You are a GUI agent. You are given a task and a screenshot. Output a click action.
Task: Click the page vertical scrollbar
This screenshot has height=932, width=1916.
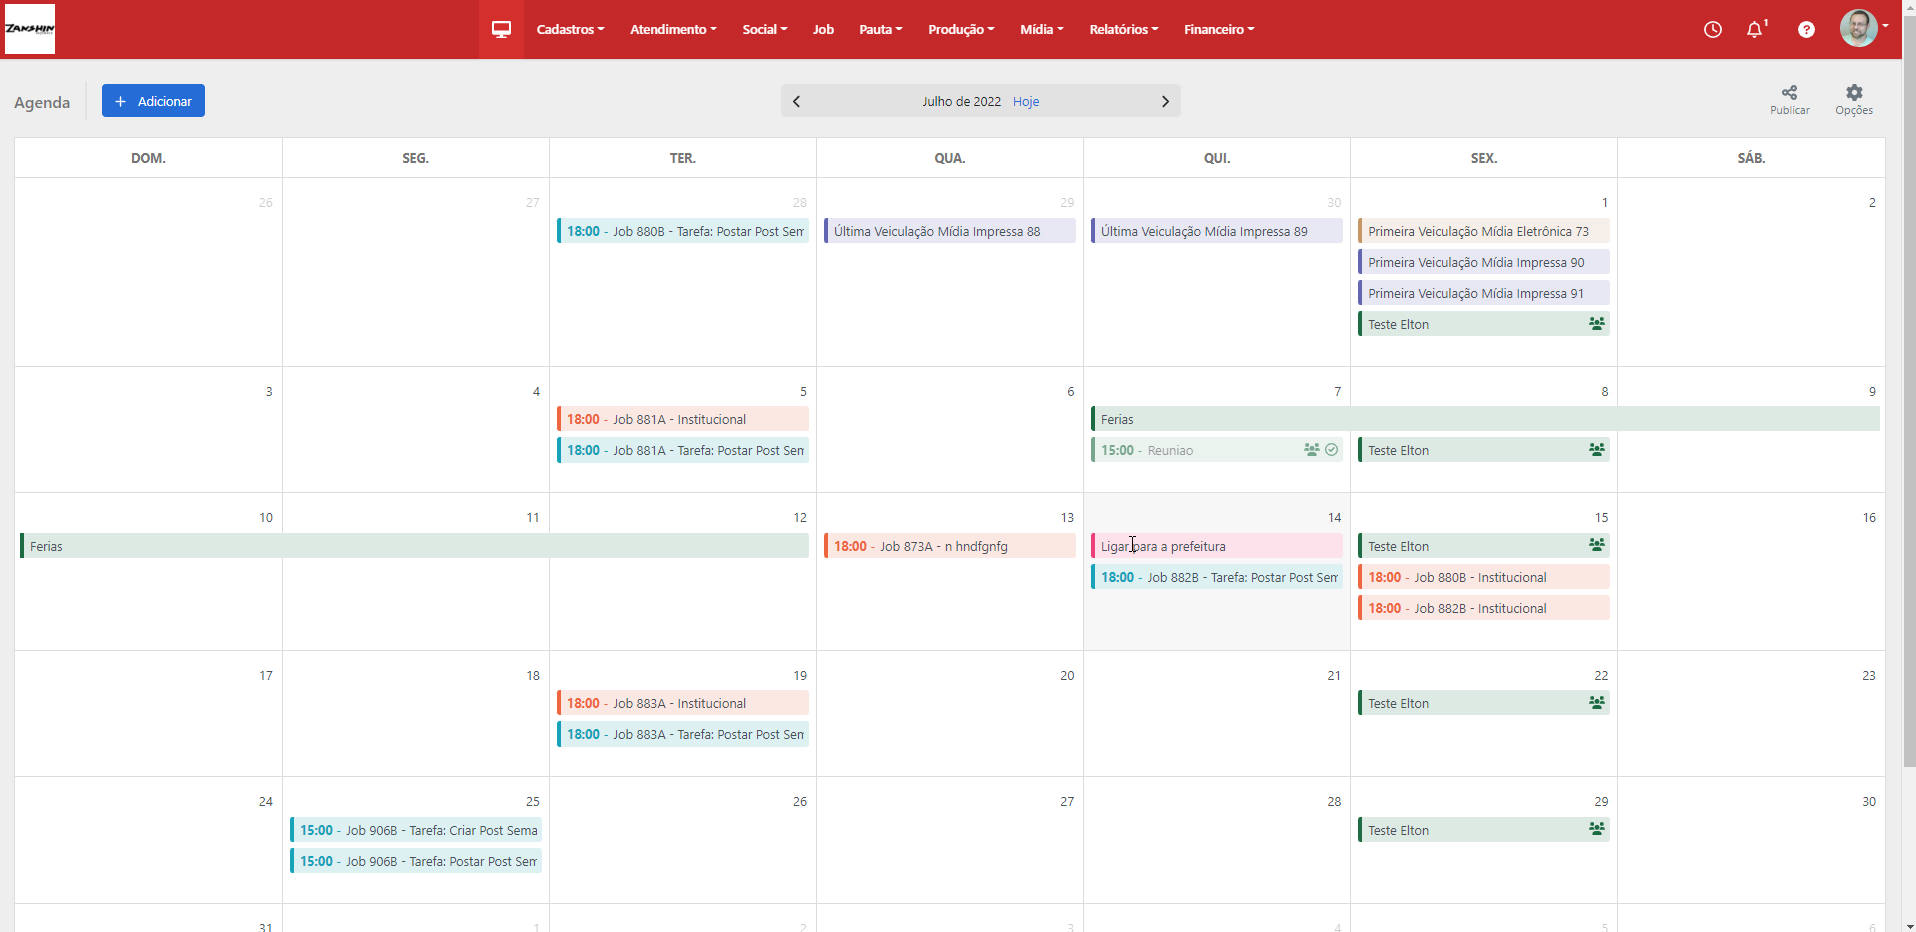1908,400
